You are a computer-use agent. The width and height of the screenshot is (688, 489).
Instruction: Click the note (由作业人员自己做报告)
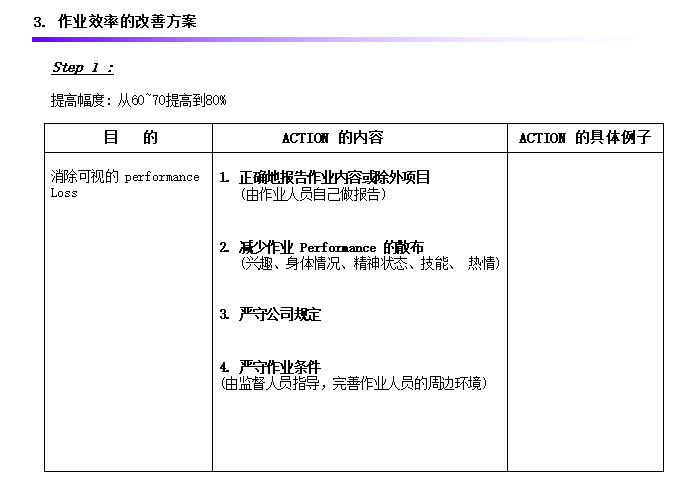point(313,194)
